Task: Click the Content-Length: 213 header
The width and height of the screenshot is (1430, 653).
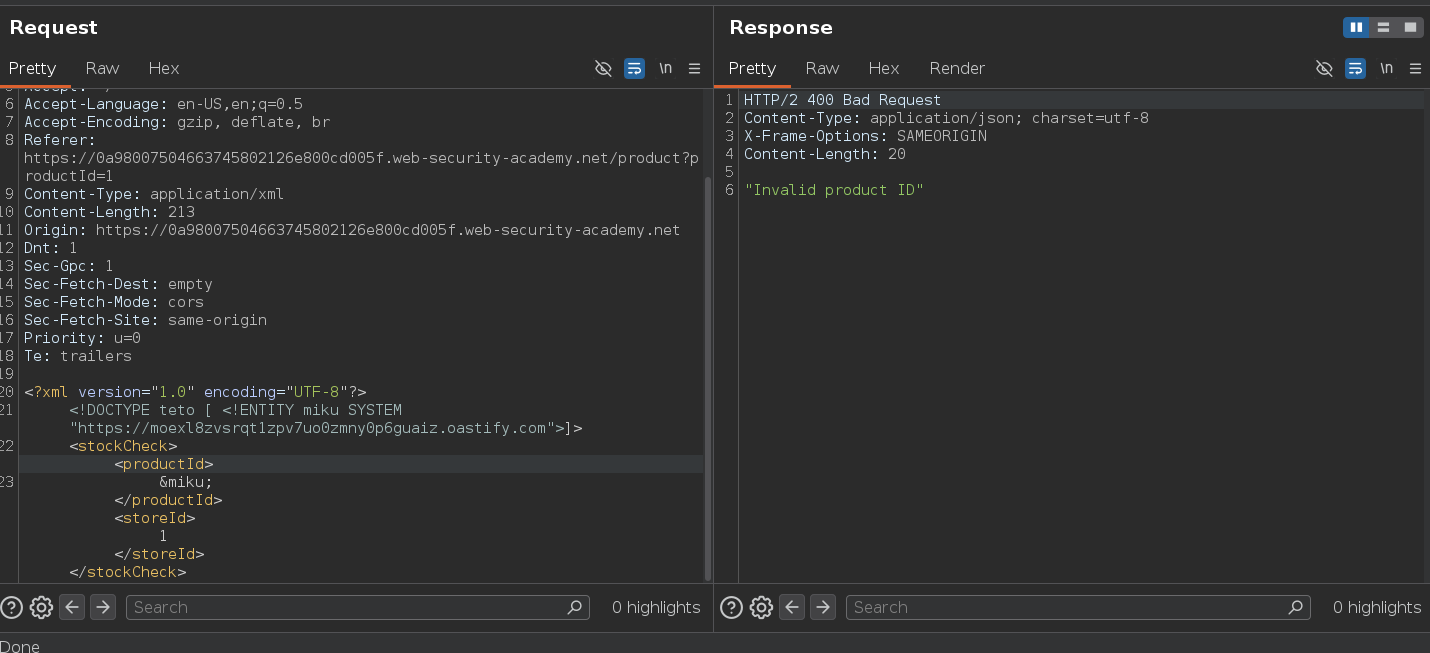Action: (x=109, y=212)
